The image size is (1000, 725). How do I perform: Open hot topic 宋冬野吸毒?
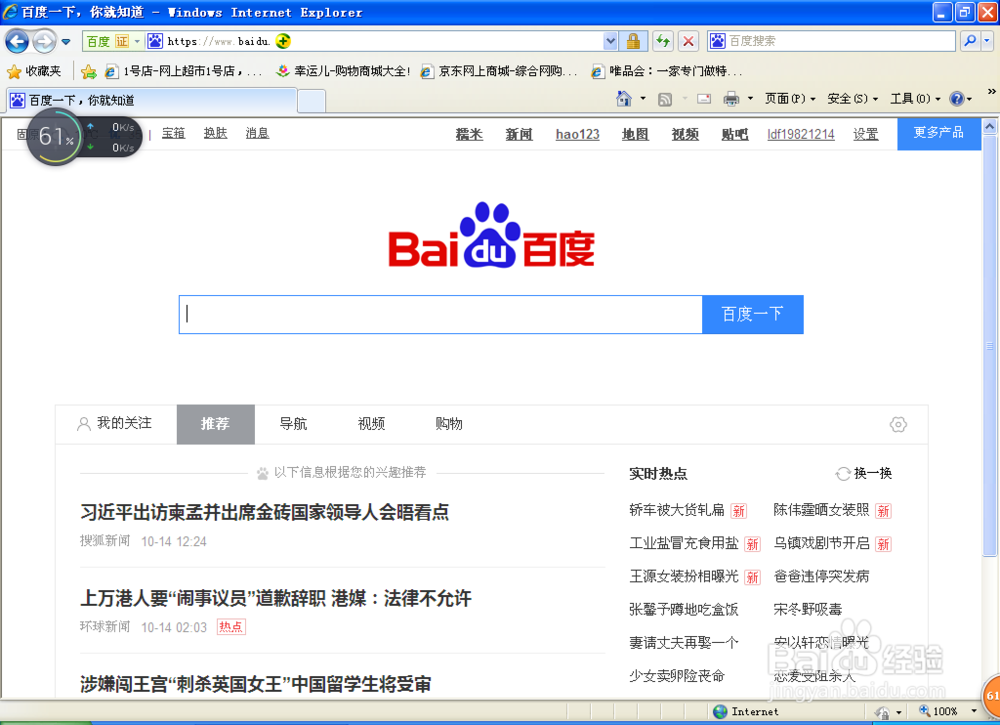807,609
